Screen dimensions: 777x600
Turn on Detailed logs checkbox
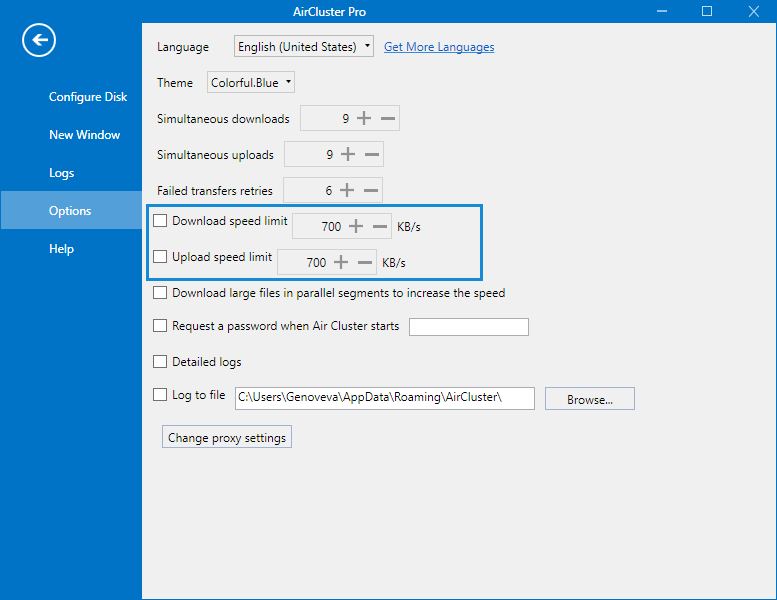(160, 362)
